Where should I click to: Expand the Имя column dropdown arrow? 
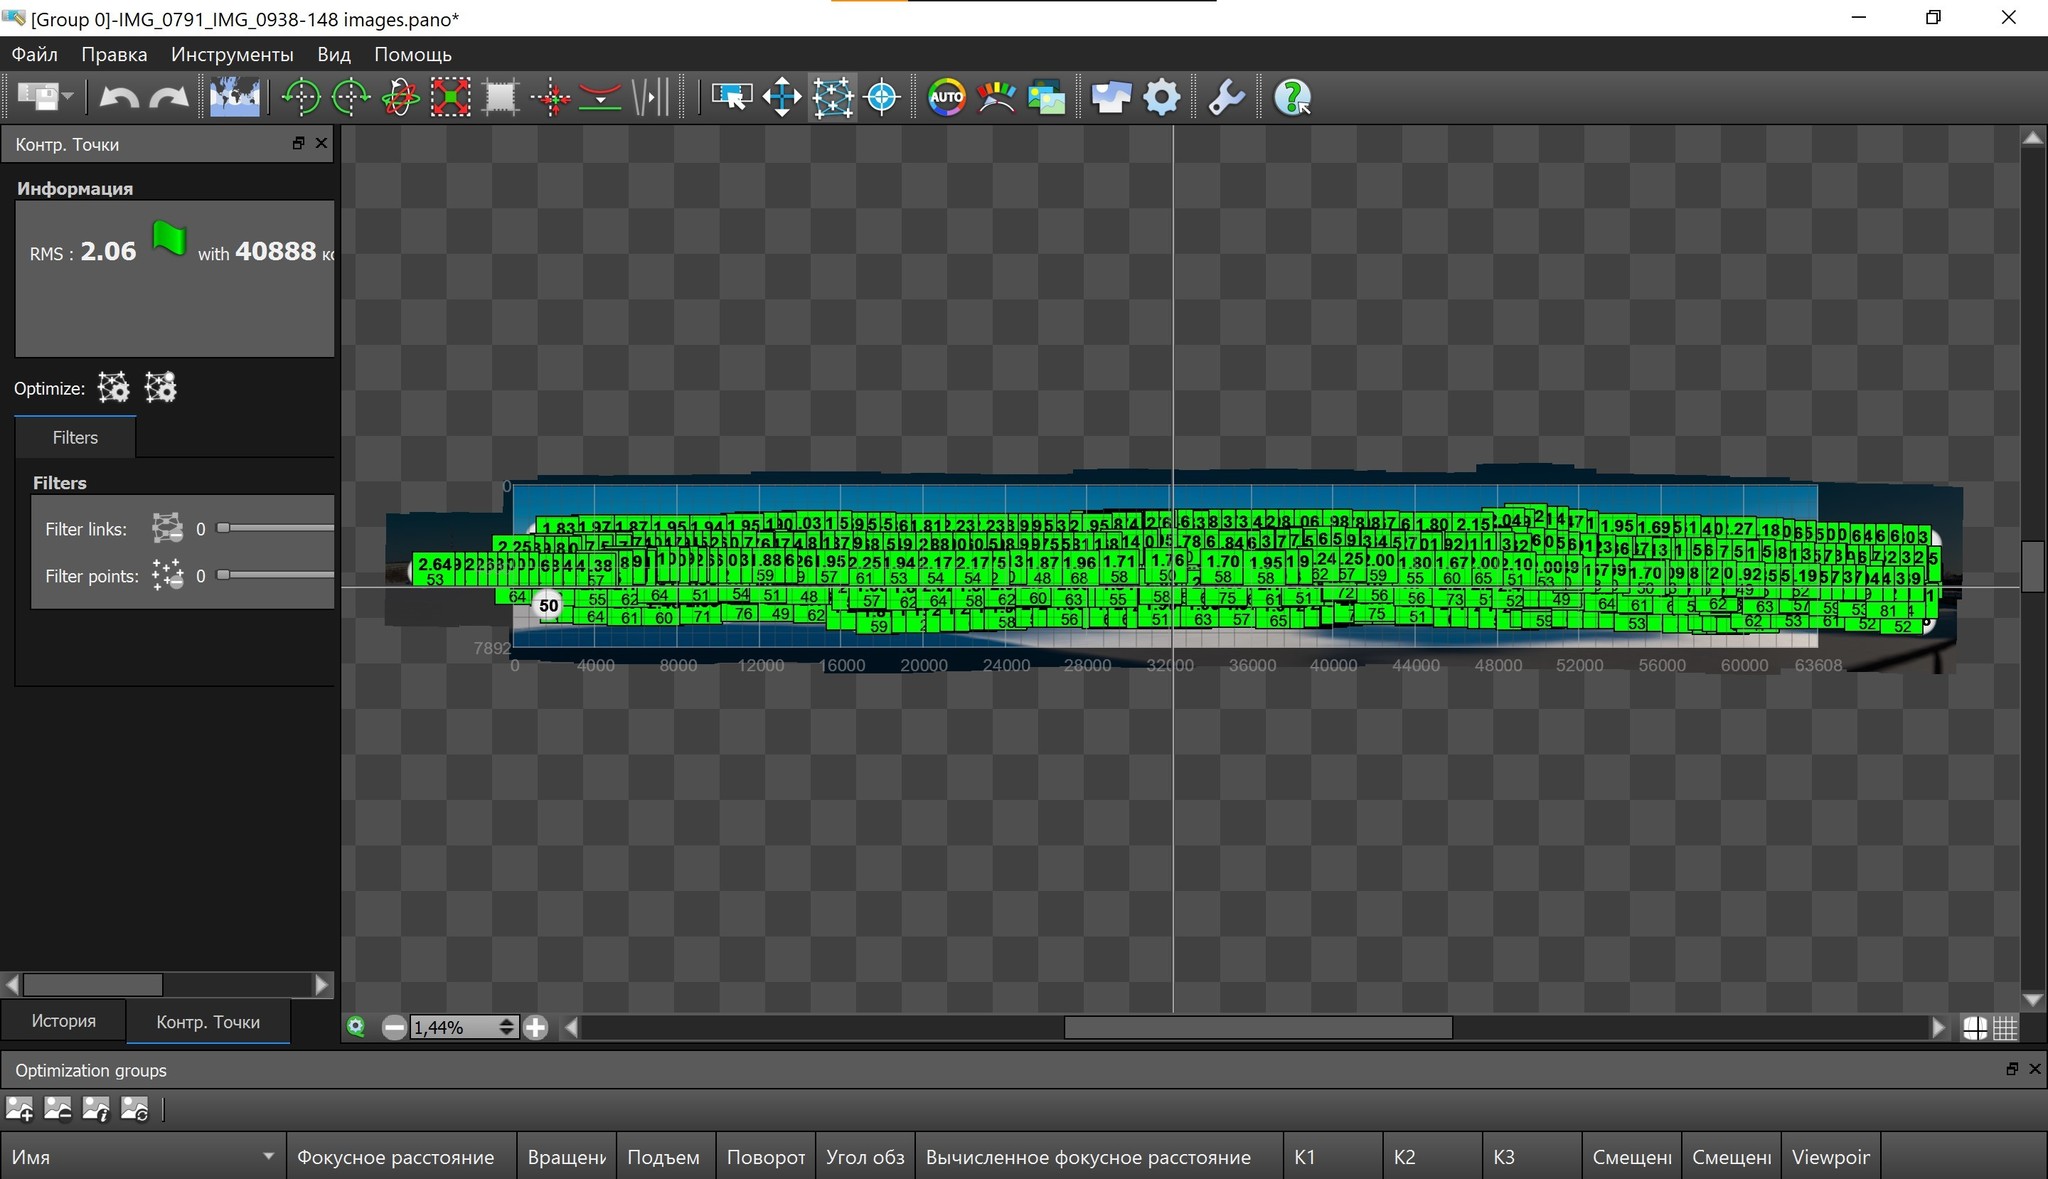(268, 1156)
